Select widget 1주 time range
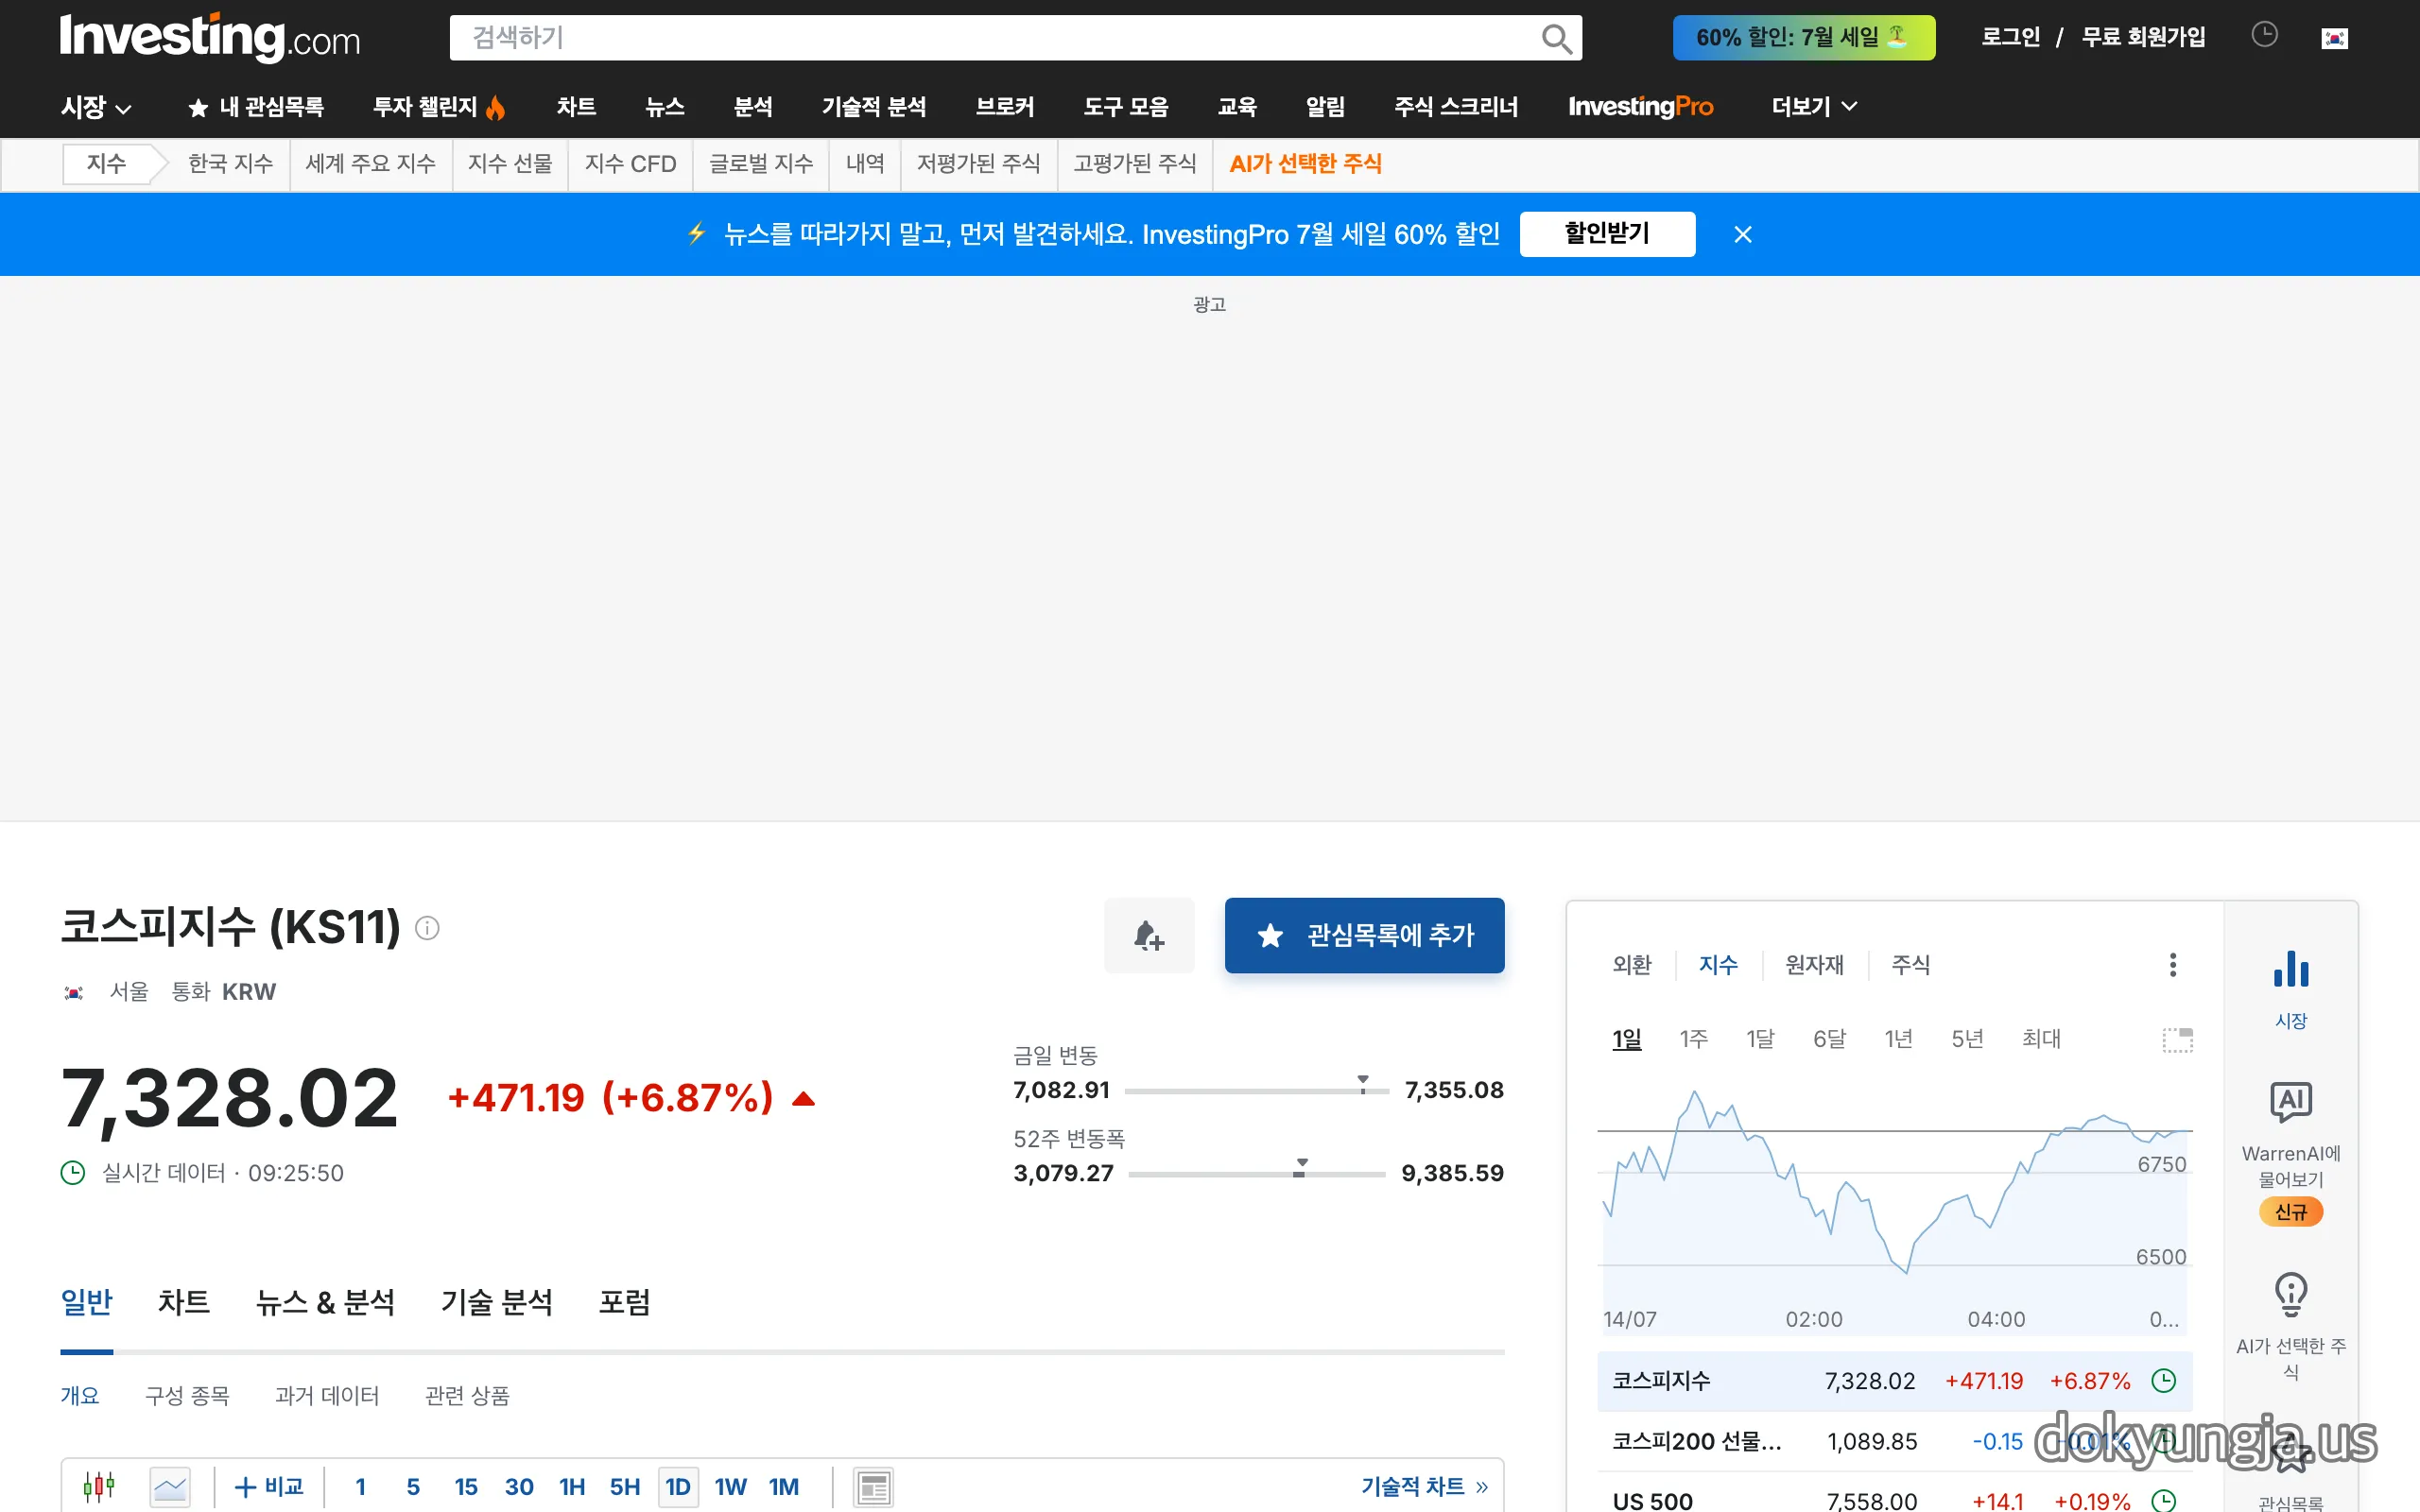Viewport: 2420px width, 1512px height. tap(1694, 1039)
